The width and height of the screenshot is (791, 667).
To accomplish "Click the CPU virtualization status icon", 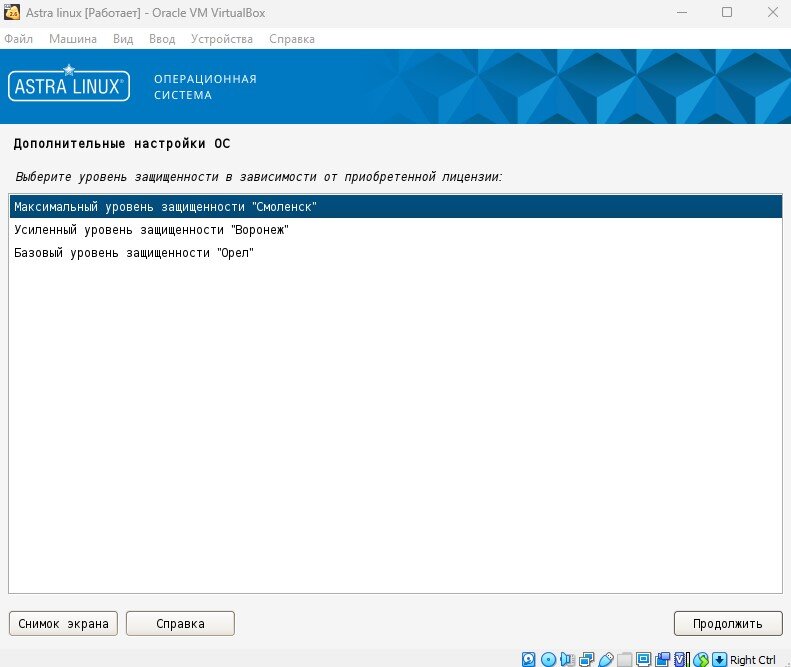I will (682, 659).
